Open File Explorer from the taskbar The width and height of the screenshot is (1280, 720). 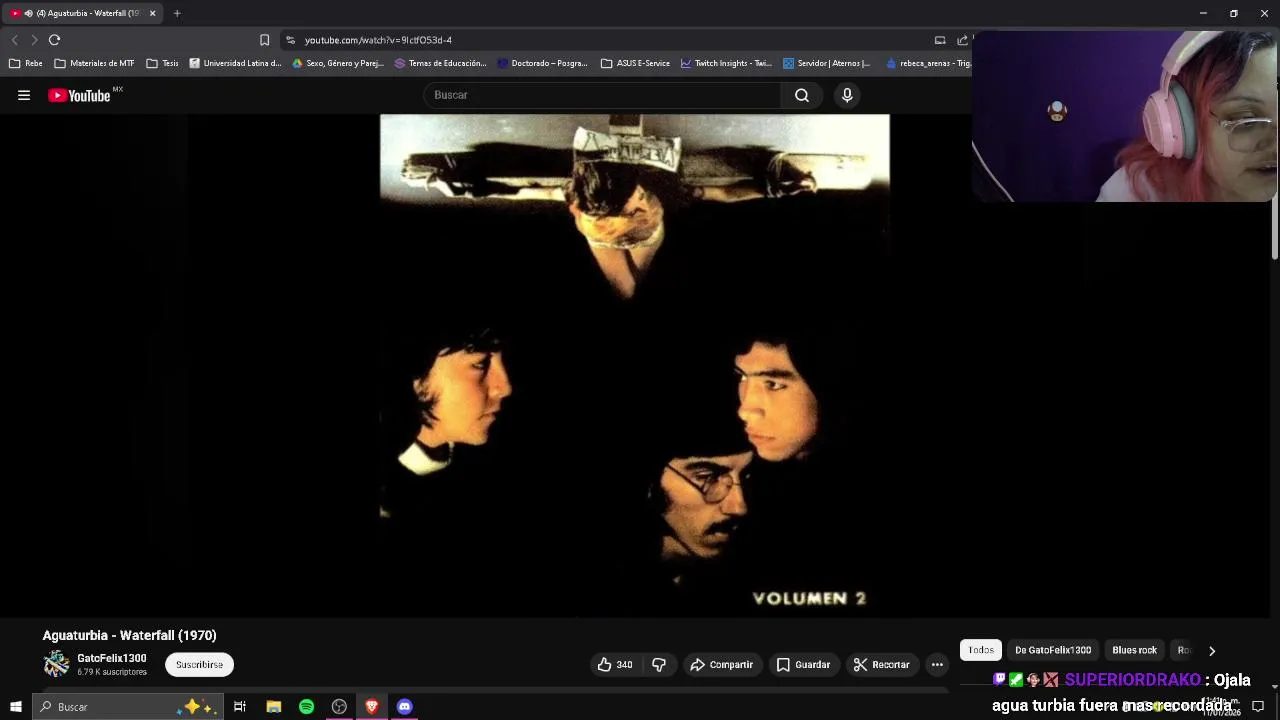[273, 707]
